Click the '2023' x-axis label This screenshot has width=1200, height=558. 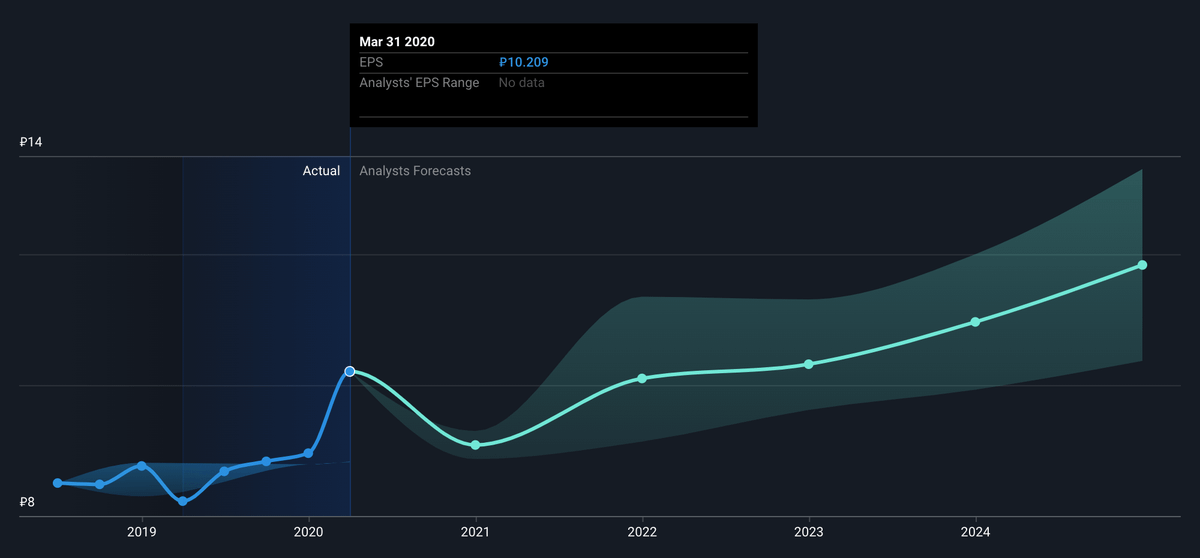click(x=809, y=531)
